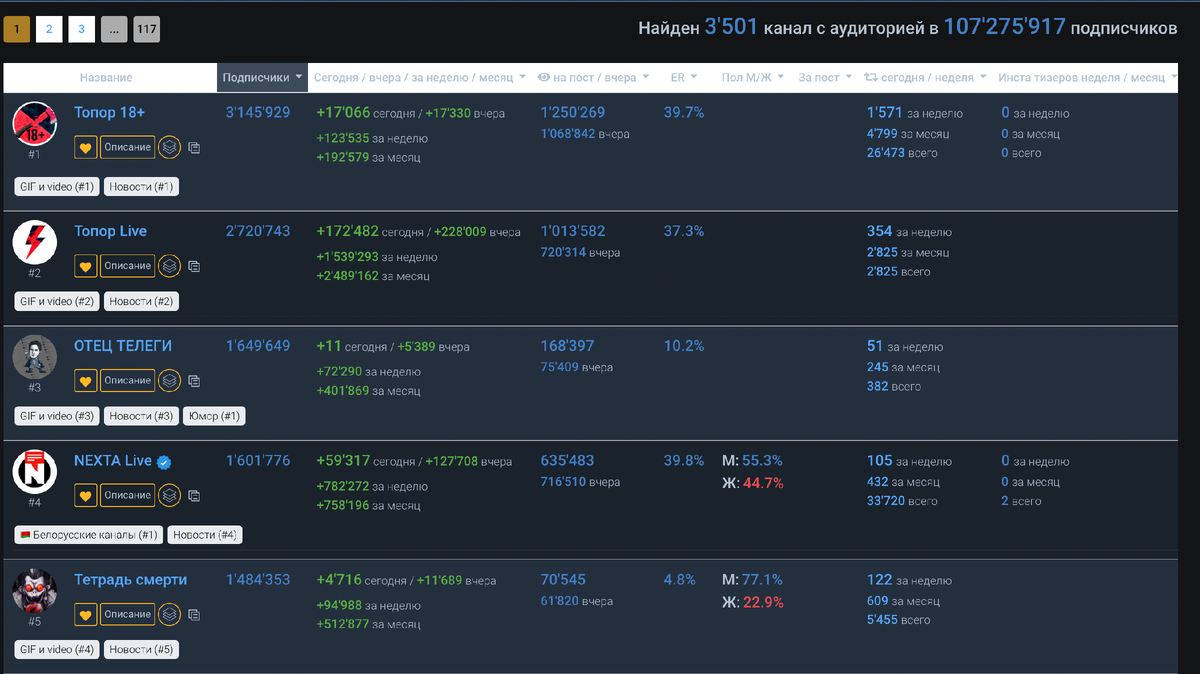The height and width of the screenshot is (674, 1200).
Task: Click copy icon in NEXTA Live row
Action: click(x=194, y=496)
